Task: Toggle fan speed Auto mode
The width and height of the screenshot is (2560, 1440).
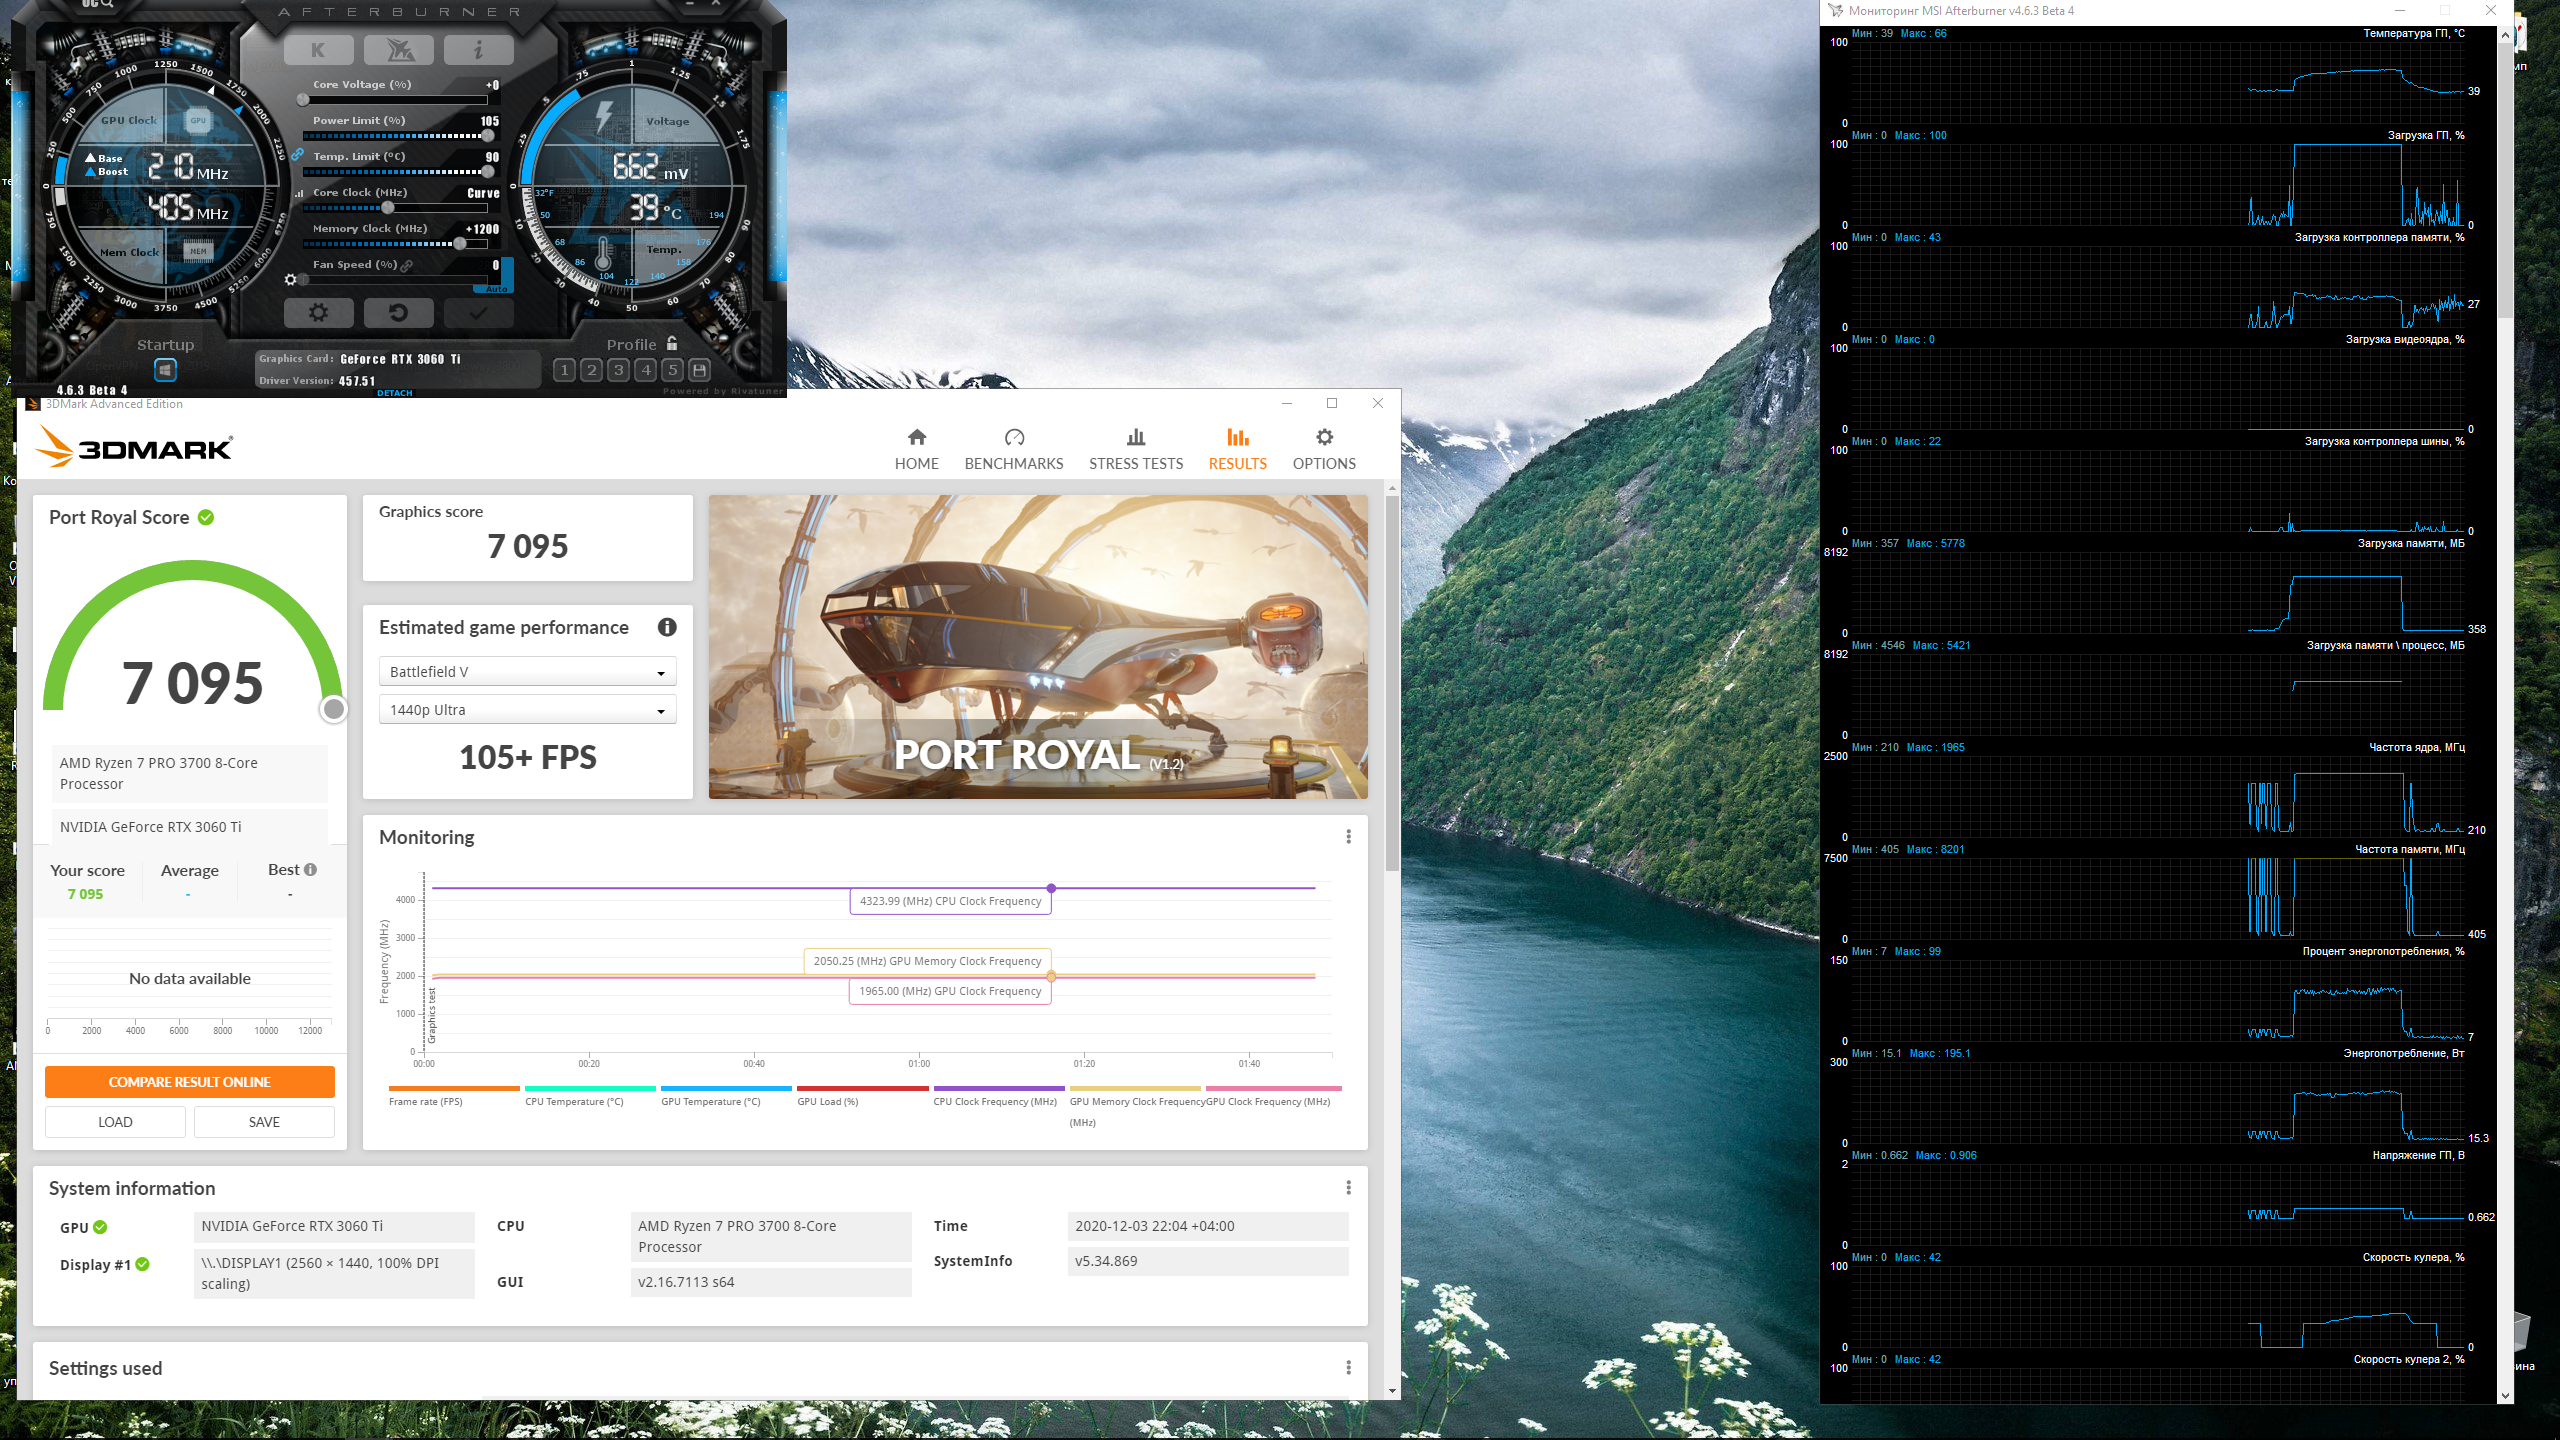Action: pos(497,289)
